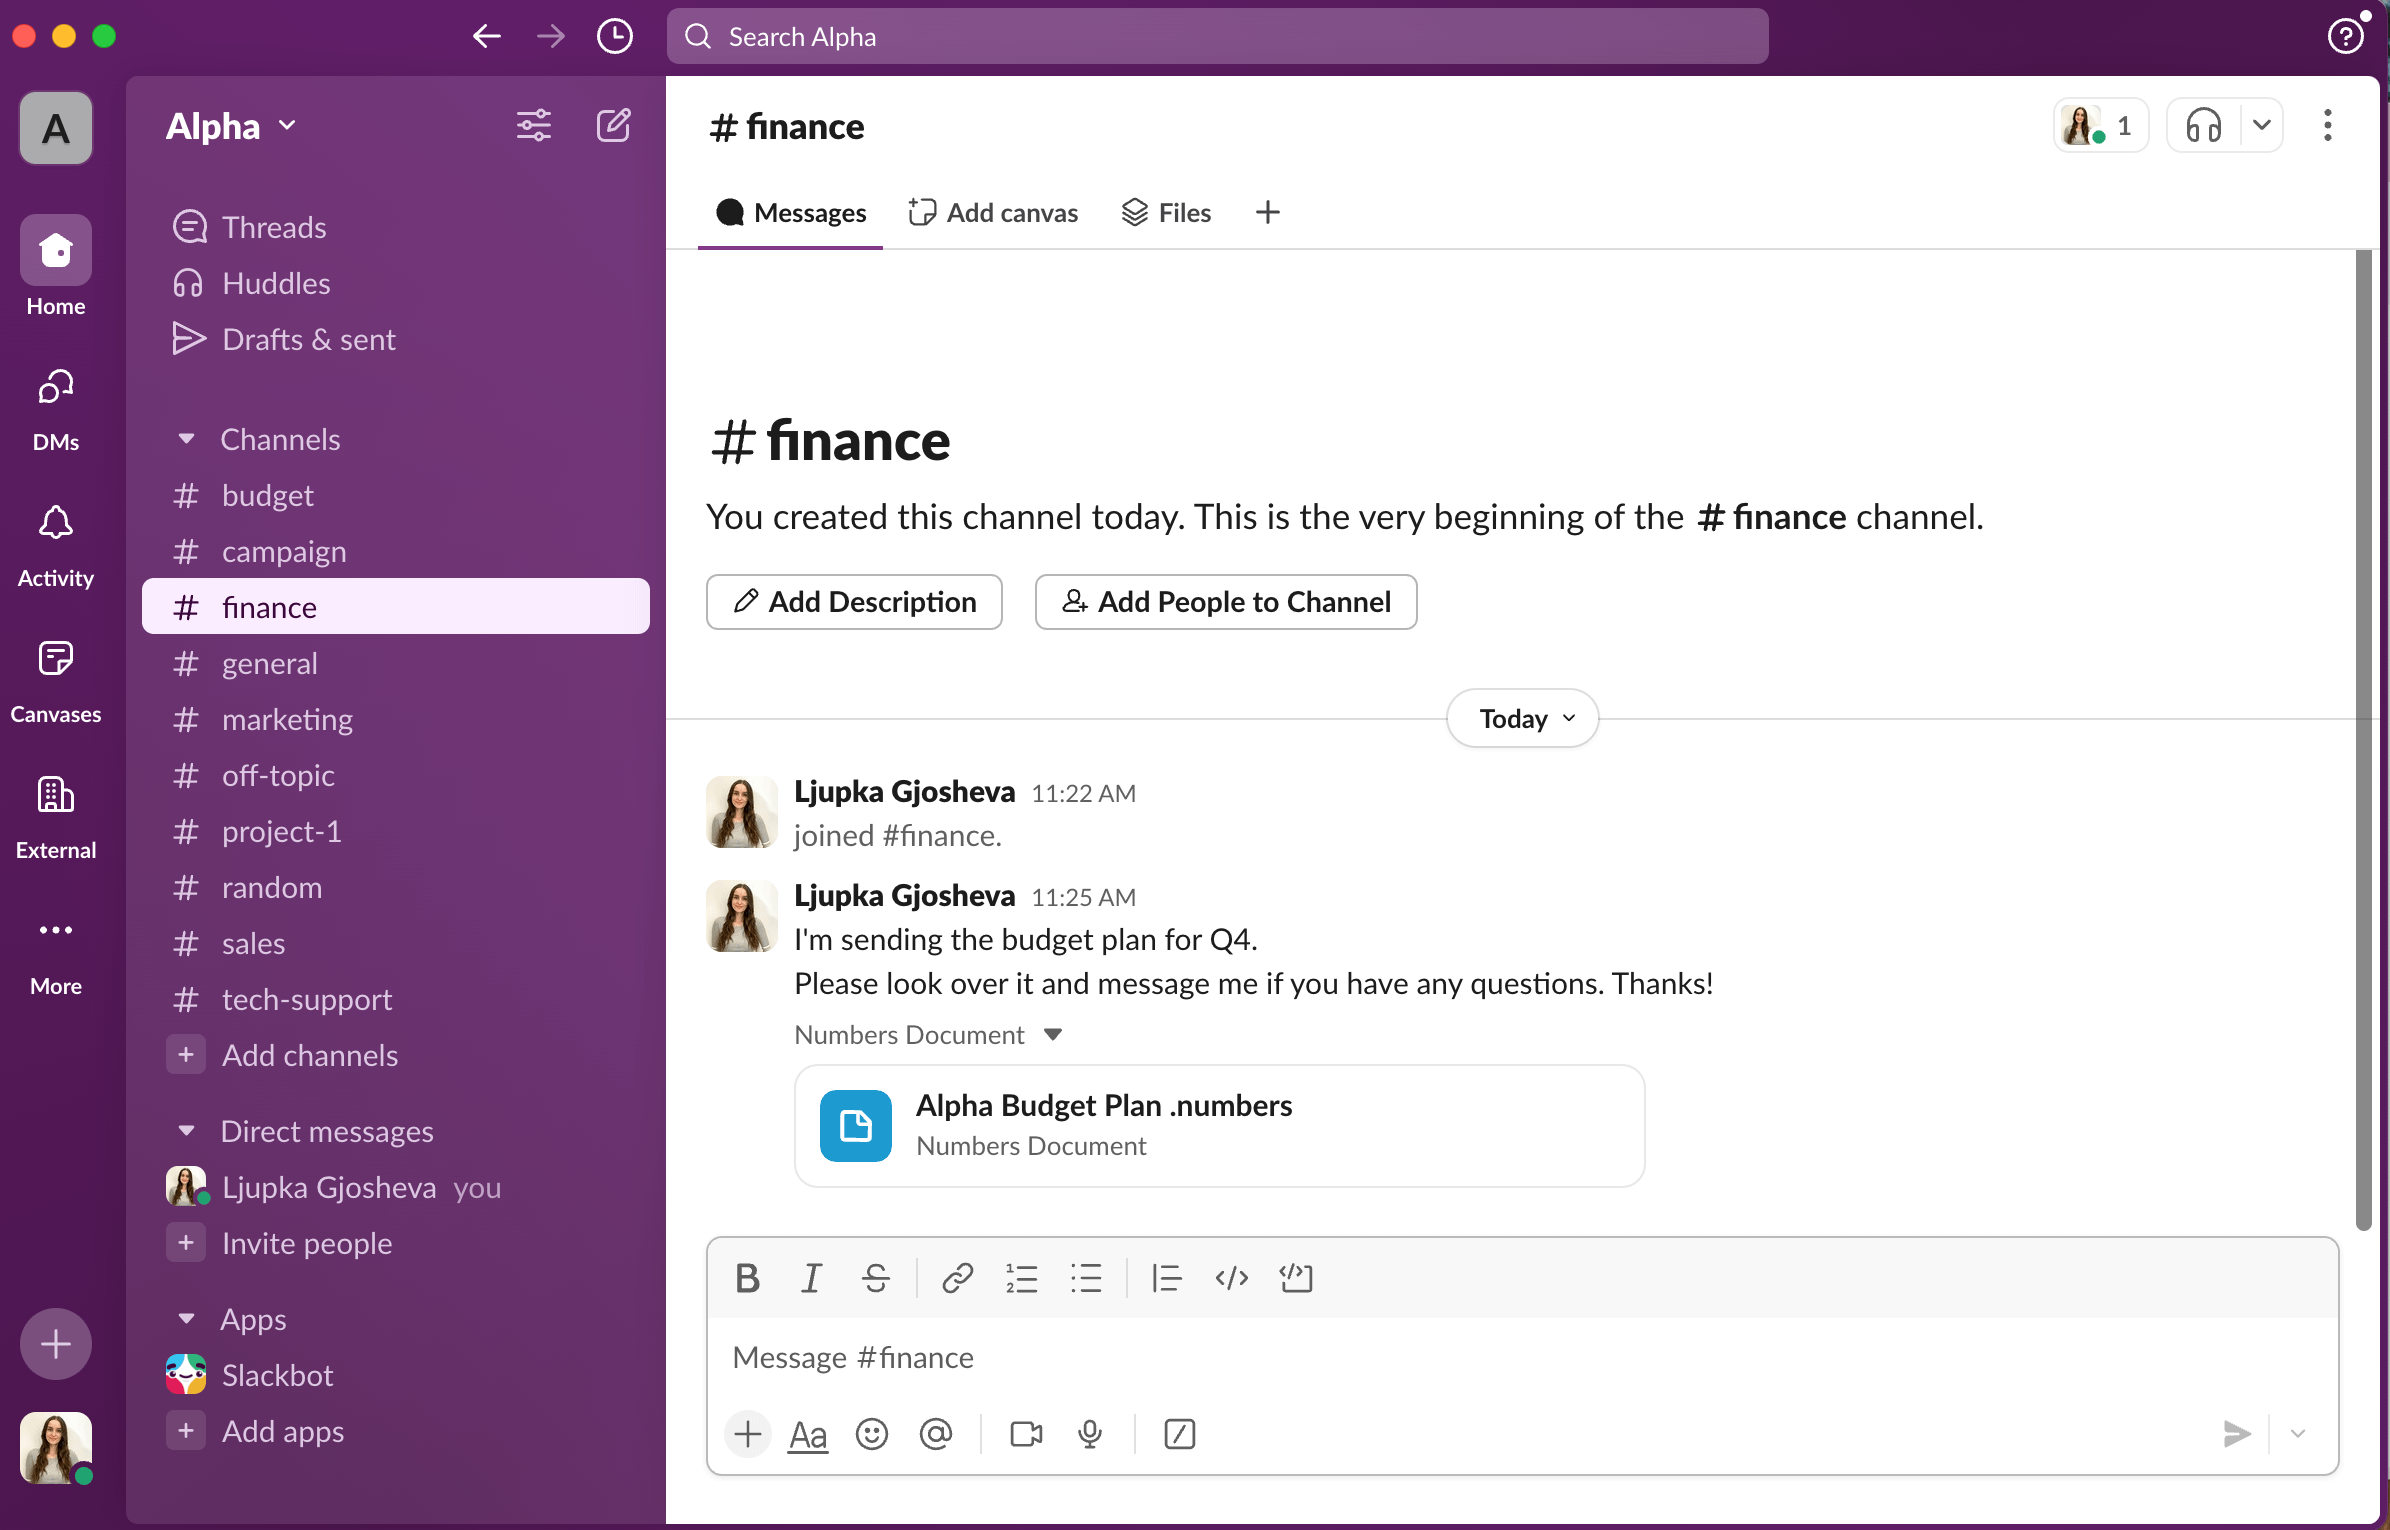2390x1530 pixels.
Task: Open the Files tab
Action: pyautogui.click(x=1166, y=213)
